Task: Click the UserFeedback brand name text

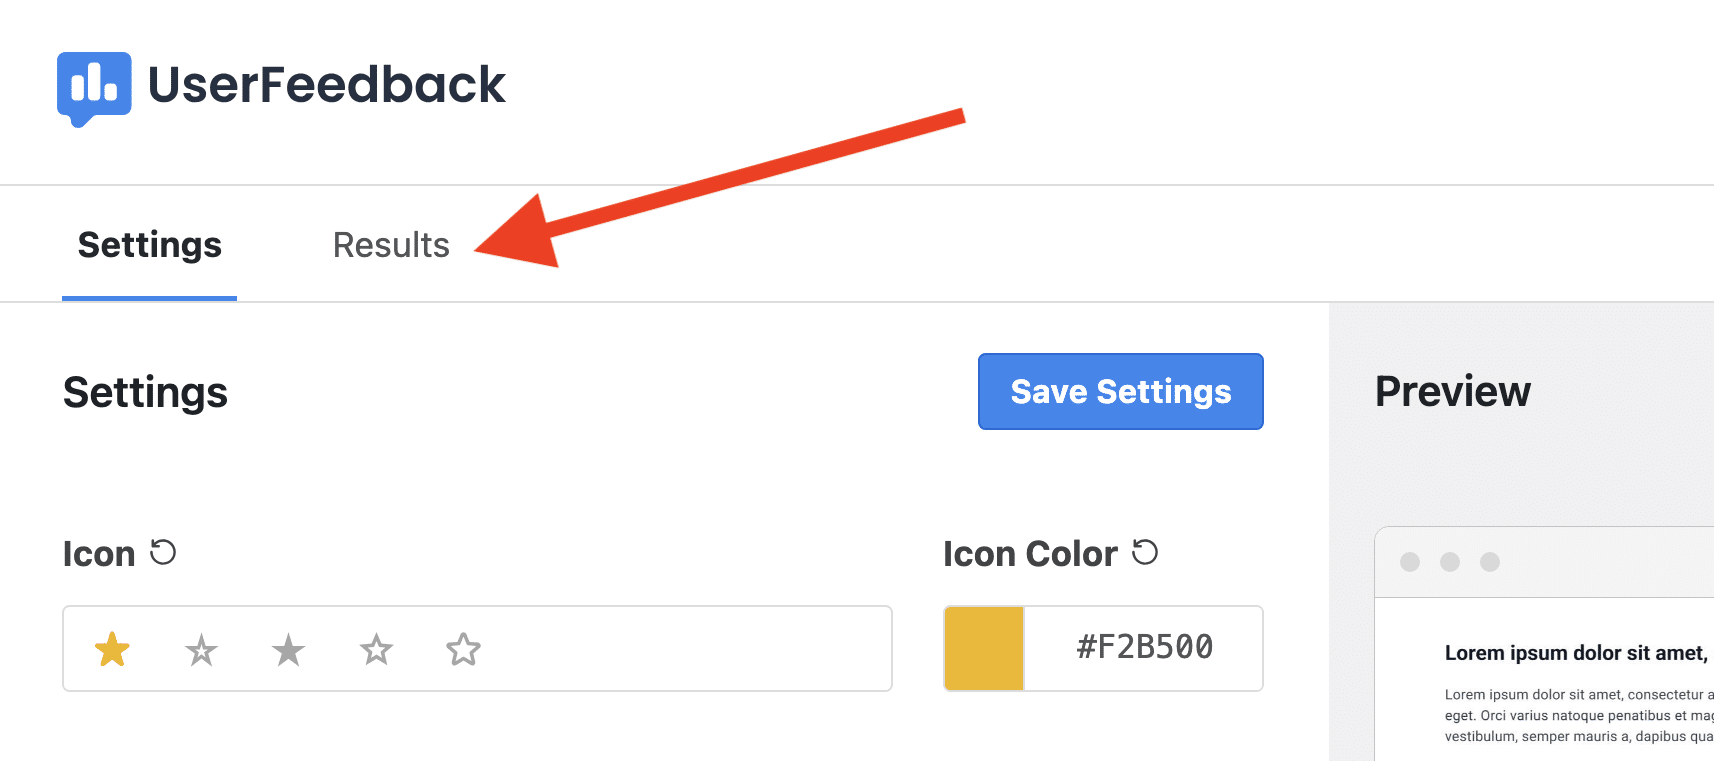Action: (x=327, y=84)
